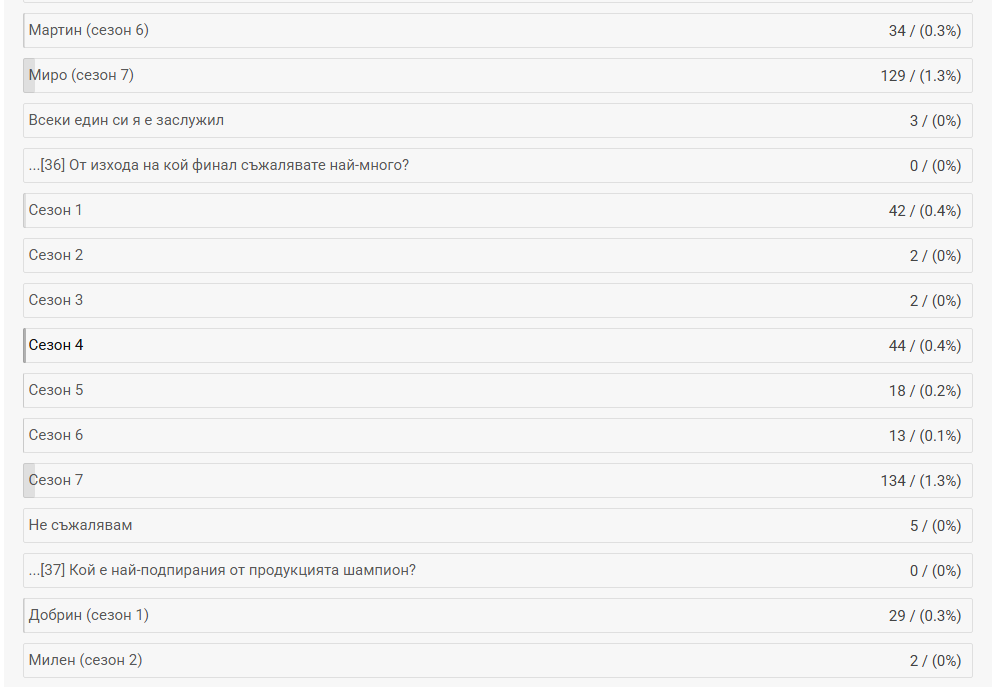992x687 pixels.
Task: Pick the Сезон 2 answer row
Action: (56, 255)
